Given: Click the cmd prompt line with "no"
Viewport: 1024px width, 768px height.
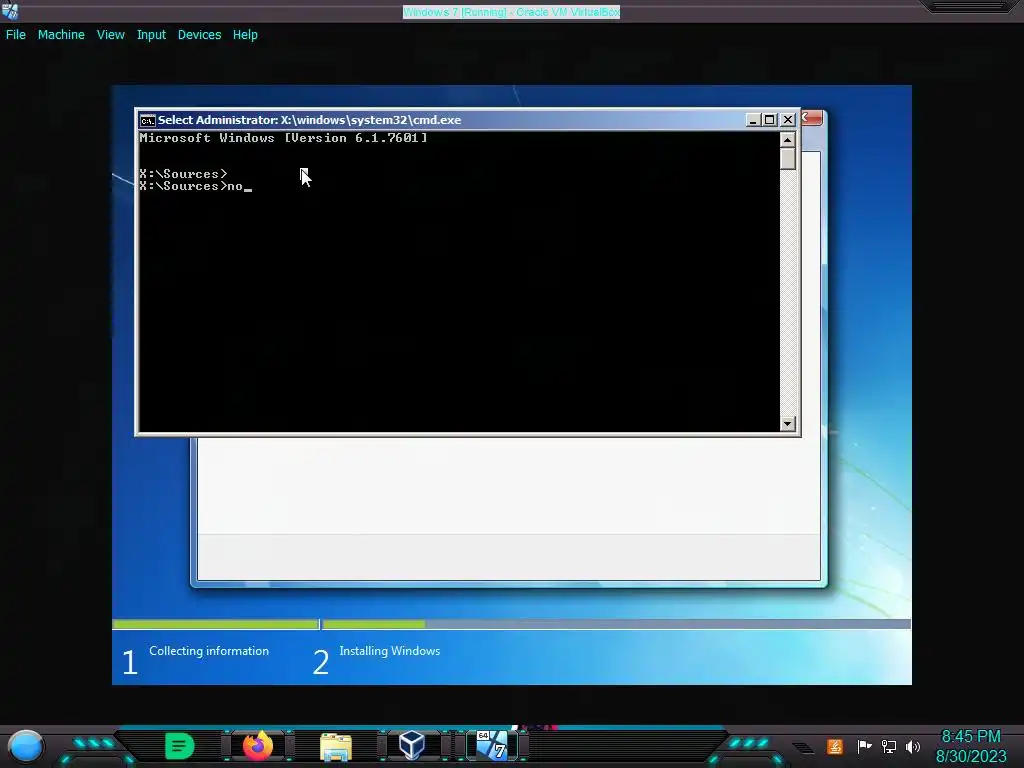Looking at the screenshot, I should coord(195,186).
